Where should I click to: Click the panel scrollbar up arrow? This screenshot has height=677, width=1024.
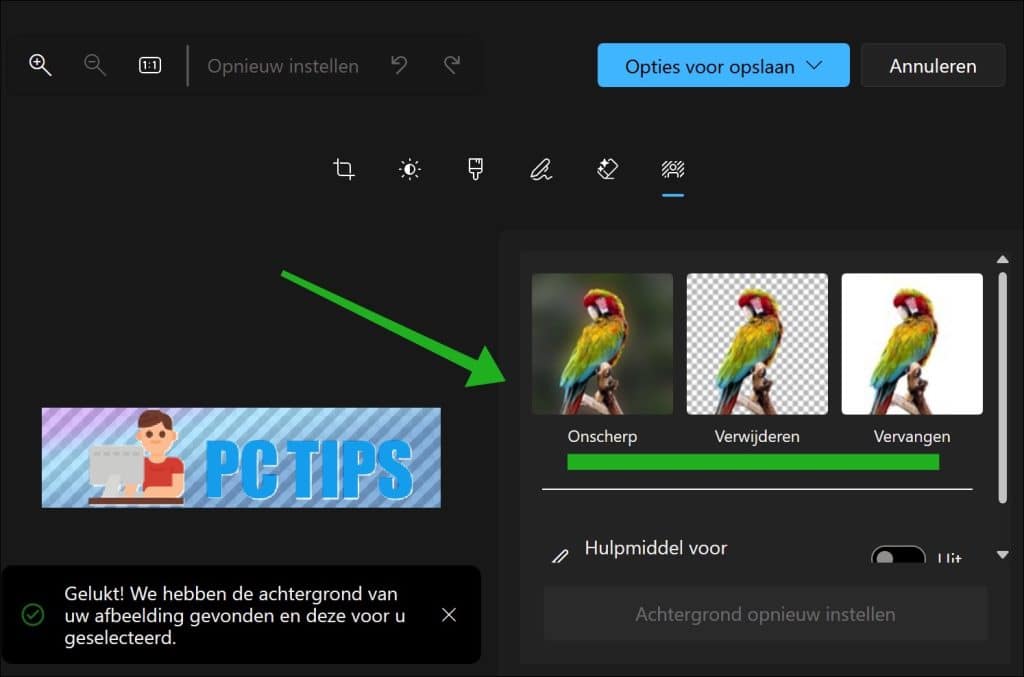(1002, 260)
